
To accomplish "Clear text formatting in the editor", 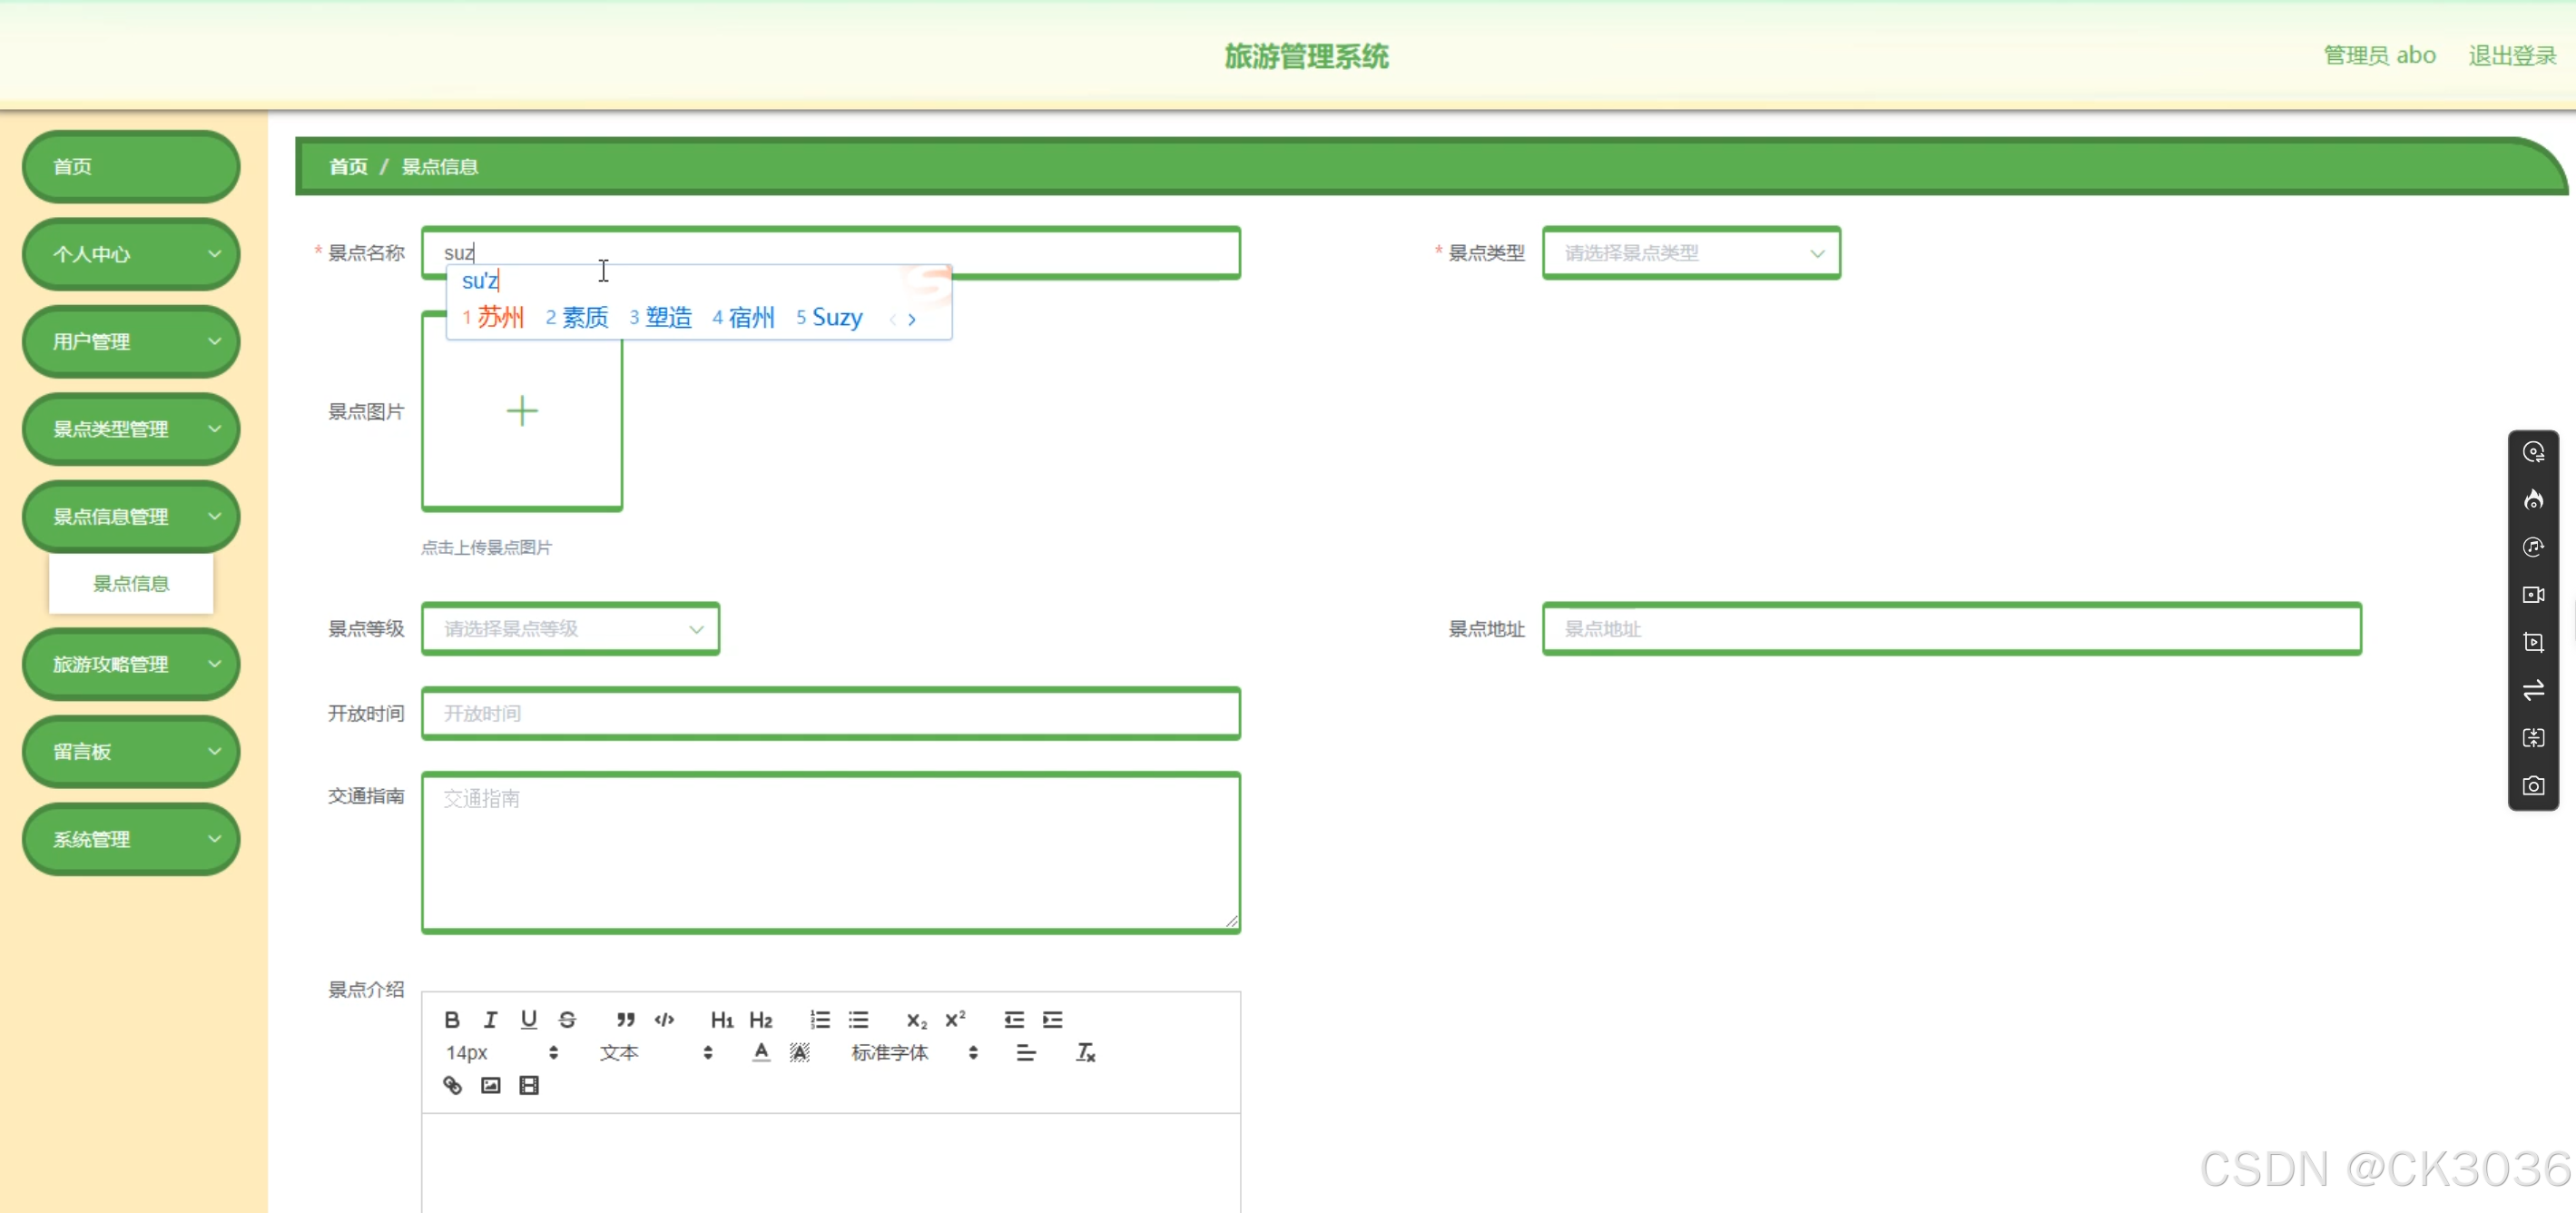I will click(x=1085, y=1052).
